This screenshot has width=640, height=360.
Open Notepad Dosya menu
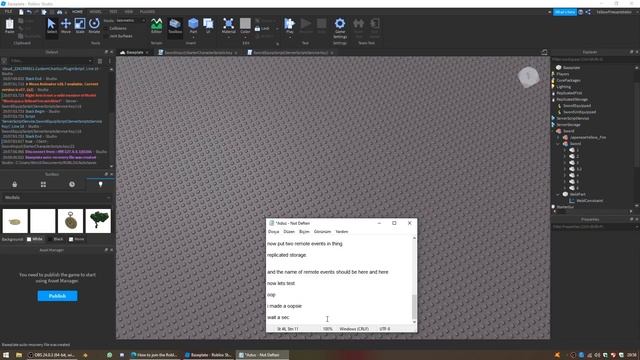point(273,232)
